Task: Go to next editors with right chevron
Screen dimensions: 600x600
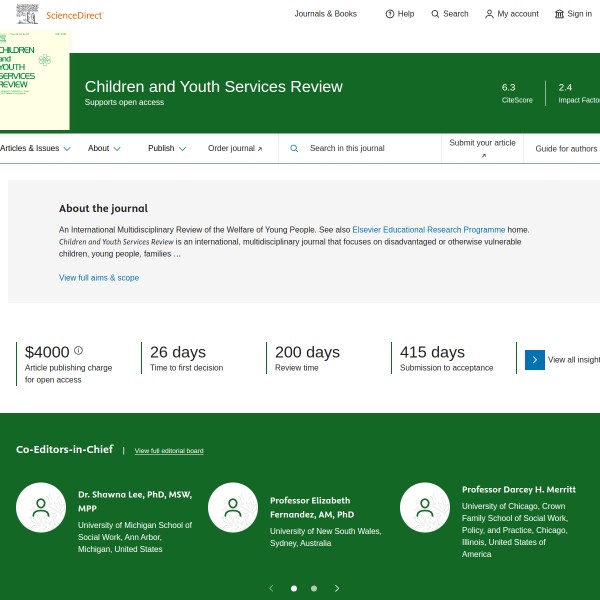Action: 337,588
